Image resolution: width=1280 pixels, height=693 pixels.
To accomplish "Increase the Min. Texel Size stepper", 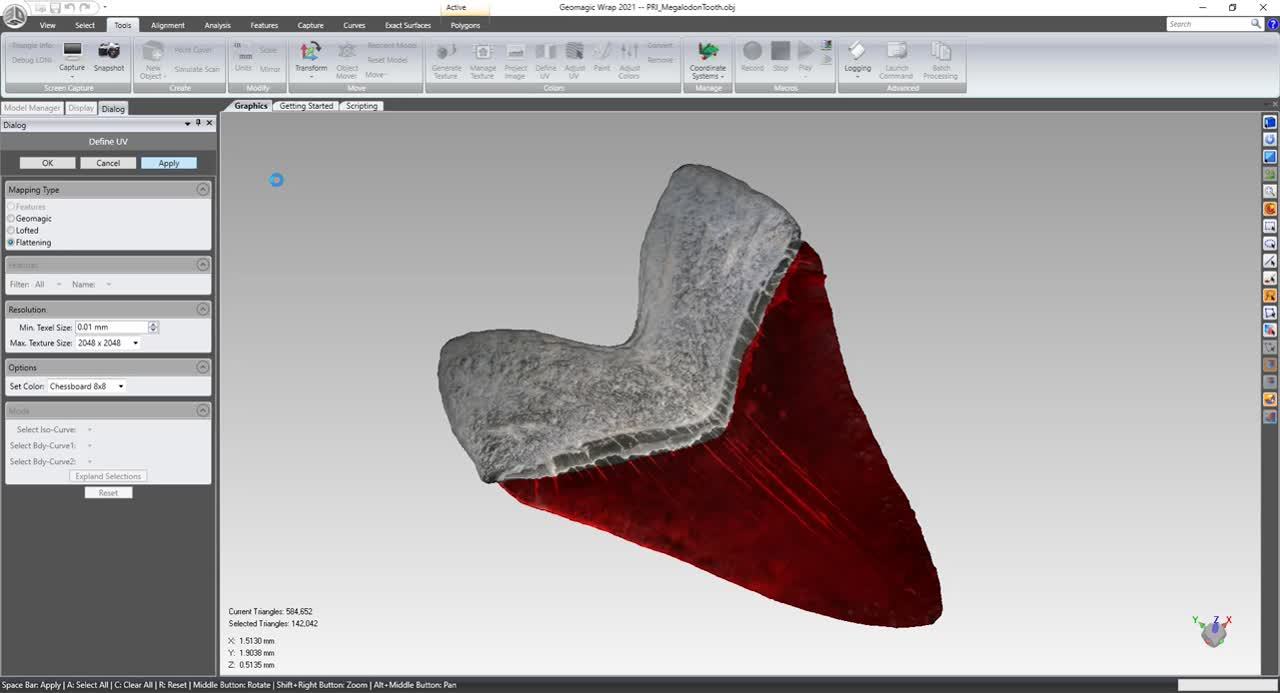I will pyautogui.click(x=153, y=324).
